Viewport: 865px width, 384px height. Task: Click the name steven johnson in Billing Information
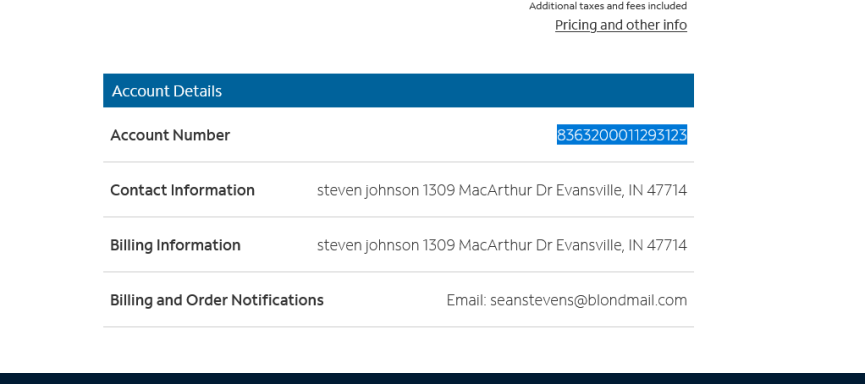(368, 245)
